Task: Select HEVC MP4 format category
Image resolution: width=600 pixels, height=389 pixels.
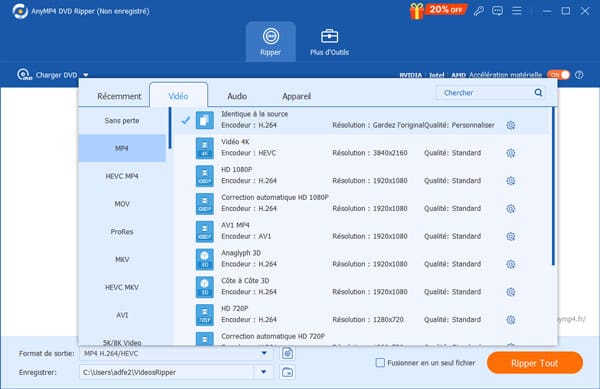Action: pyautogui.click(x=122, y=176)
